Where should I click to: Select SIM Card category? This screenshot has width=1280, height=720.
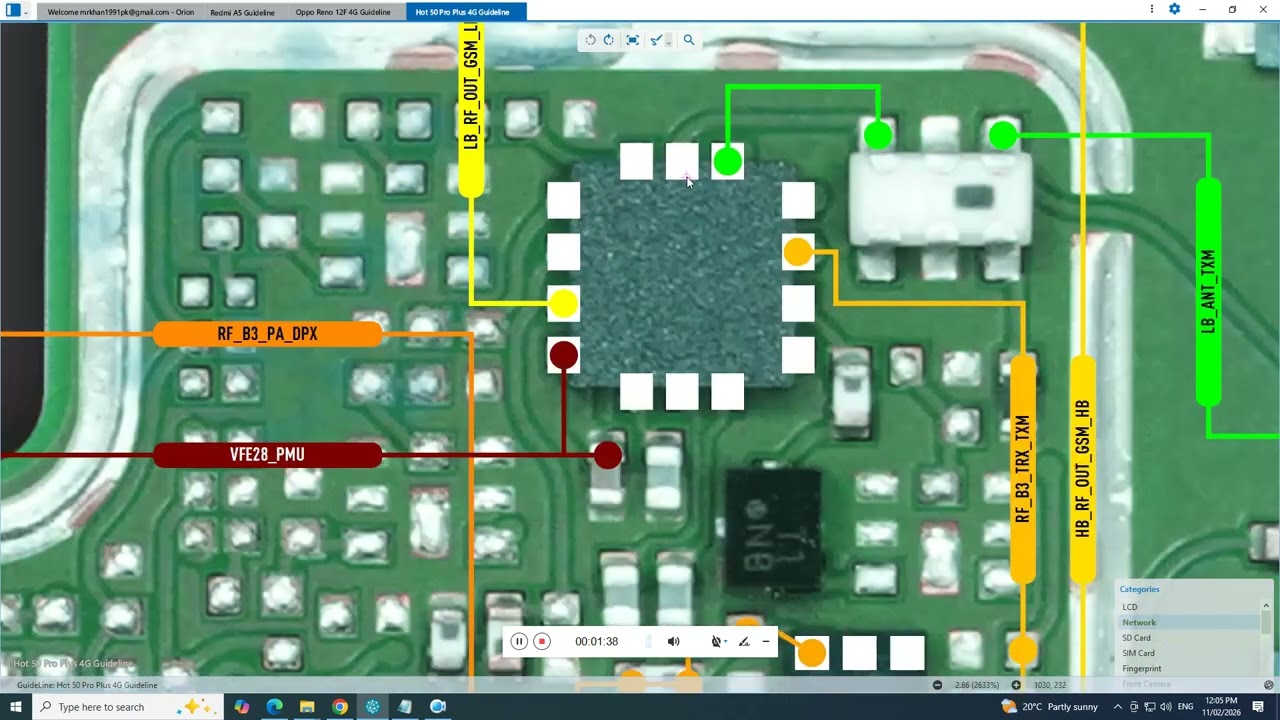point(1138,653)
